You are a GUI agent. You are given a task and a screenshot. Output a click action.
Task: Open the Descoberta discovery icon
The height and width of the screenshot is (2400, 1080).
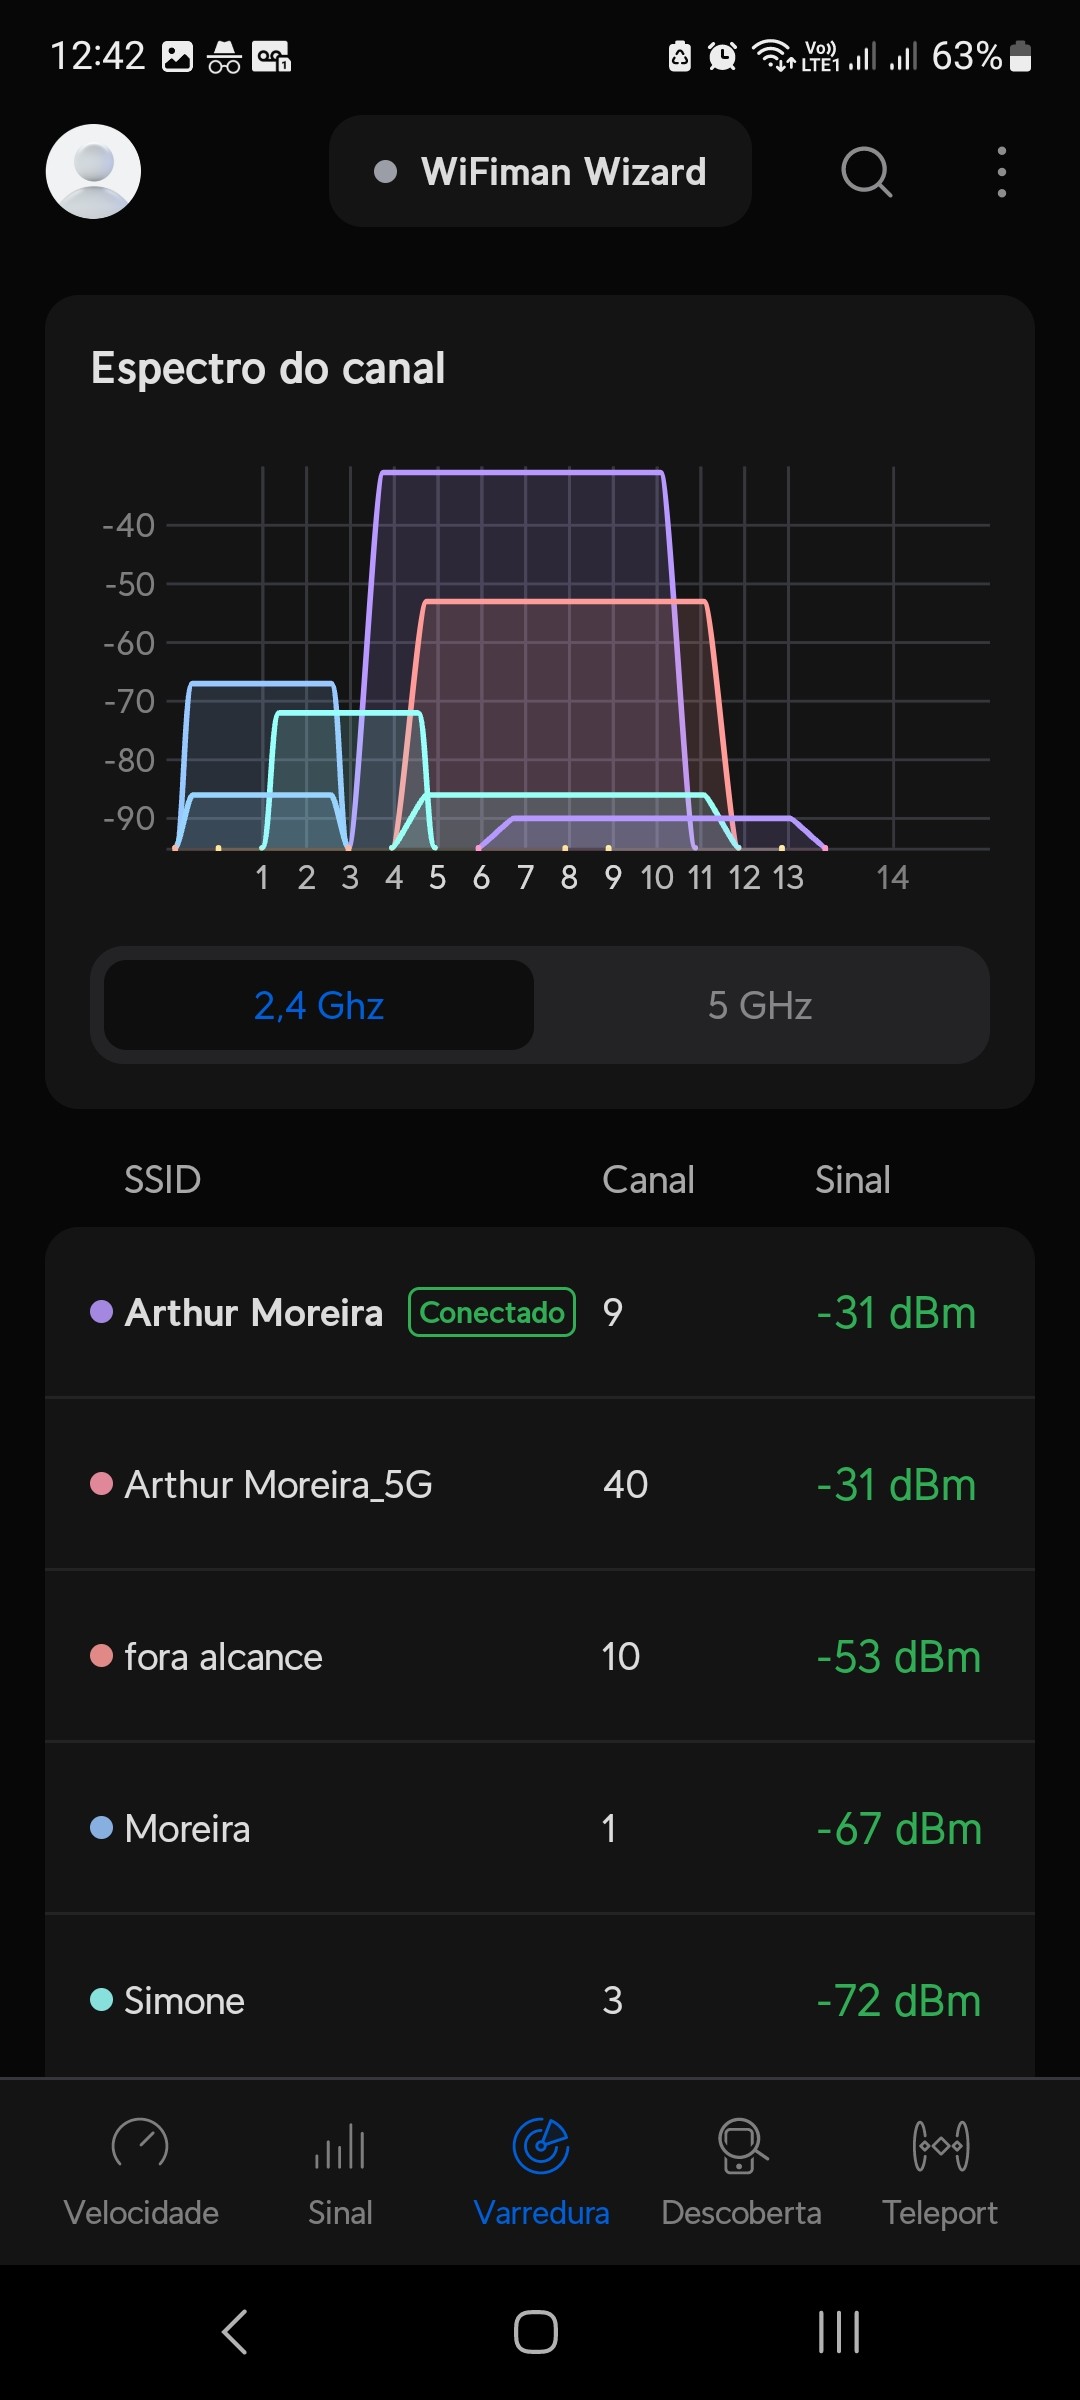coord(741,2144)
